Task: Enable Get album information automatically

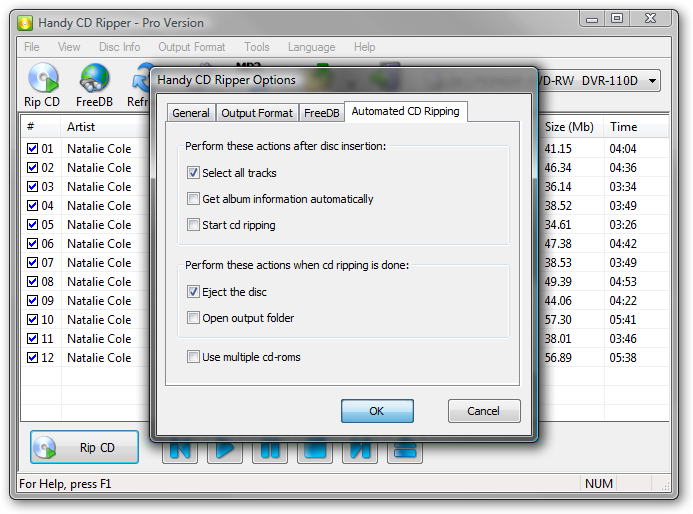Action: 193,198
